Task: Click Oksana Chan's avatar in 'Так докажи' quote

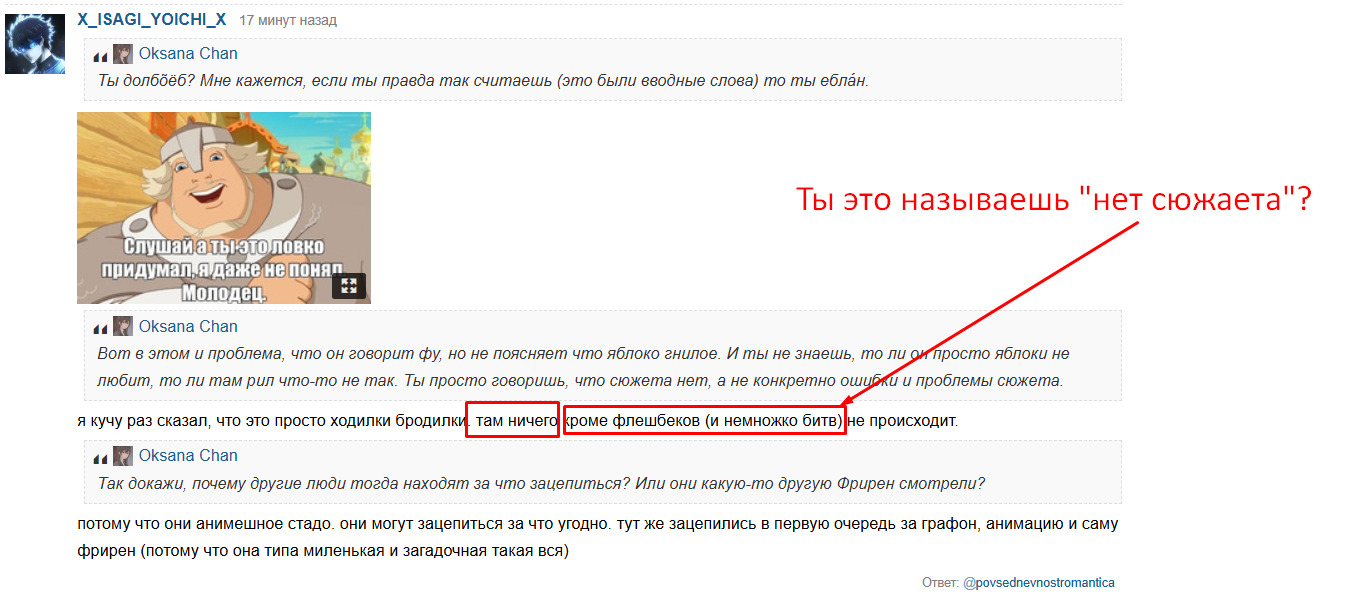Action: pos(123,456)
